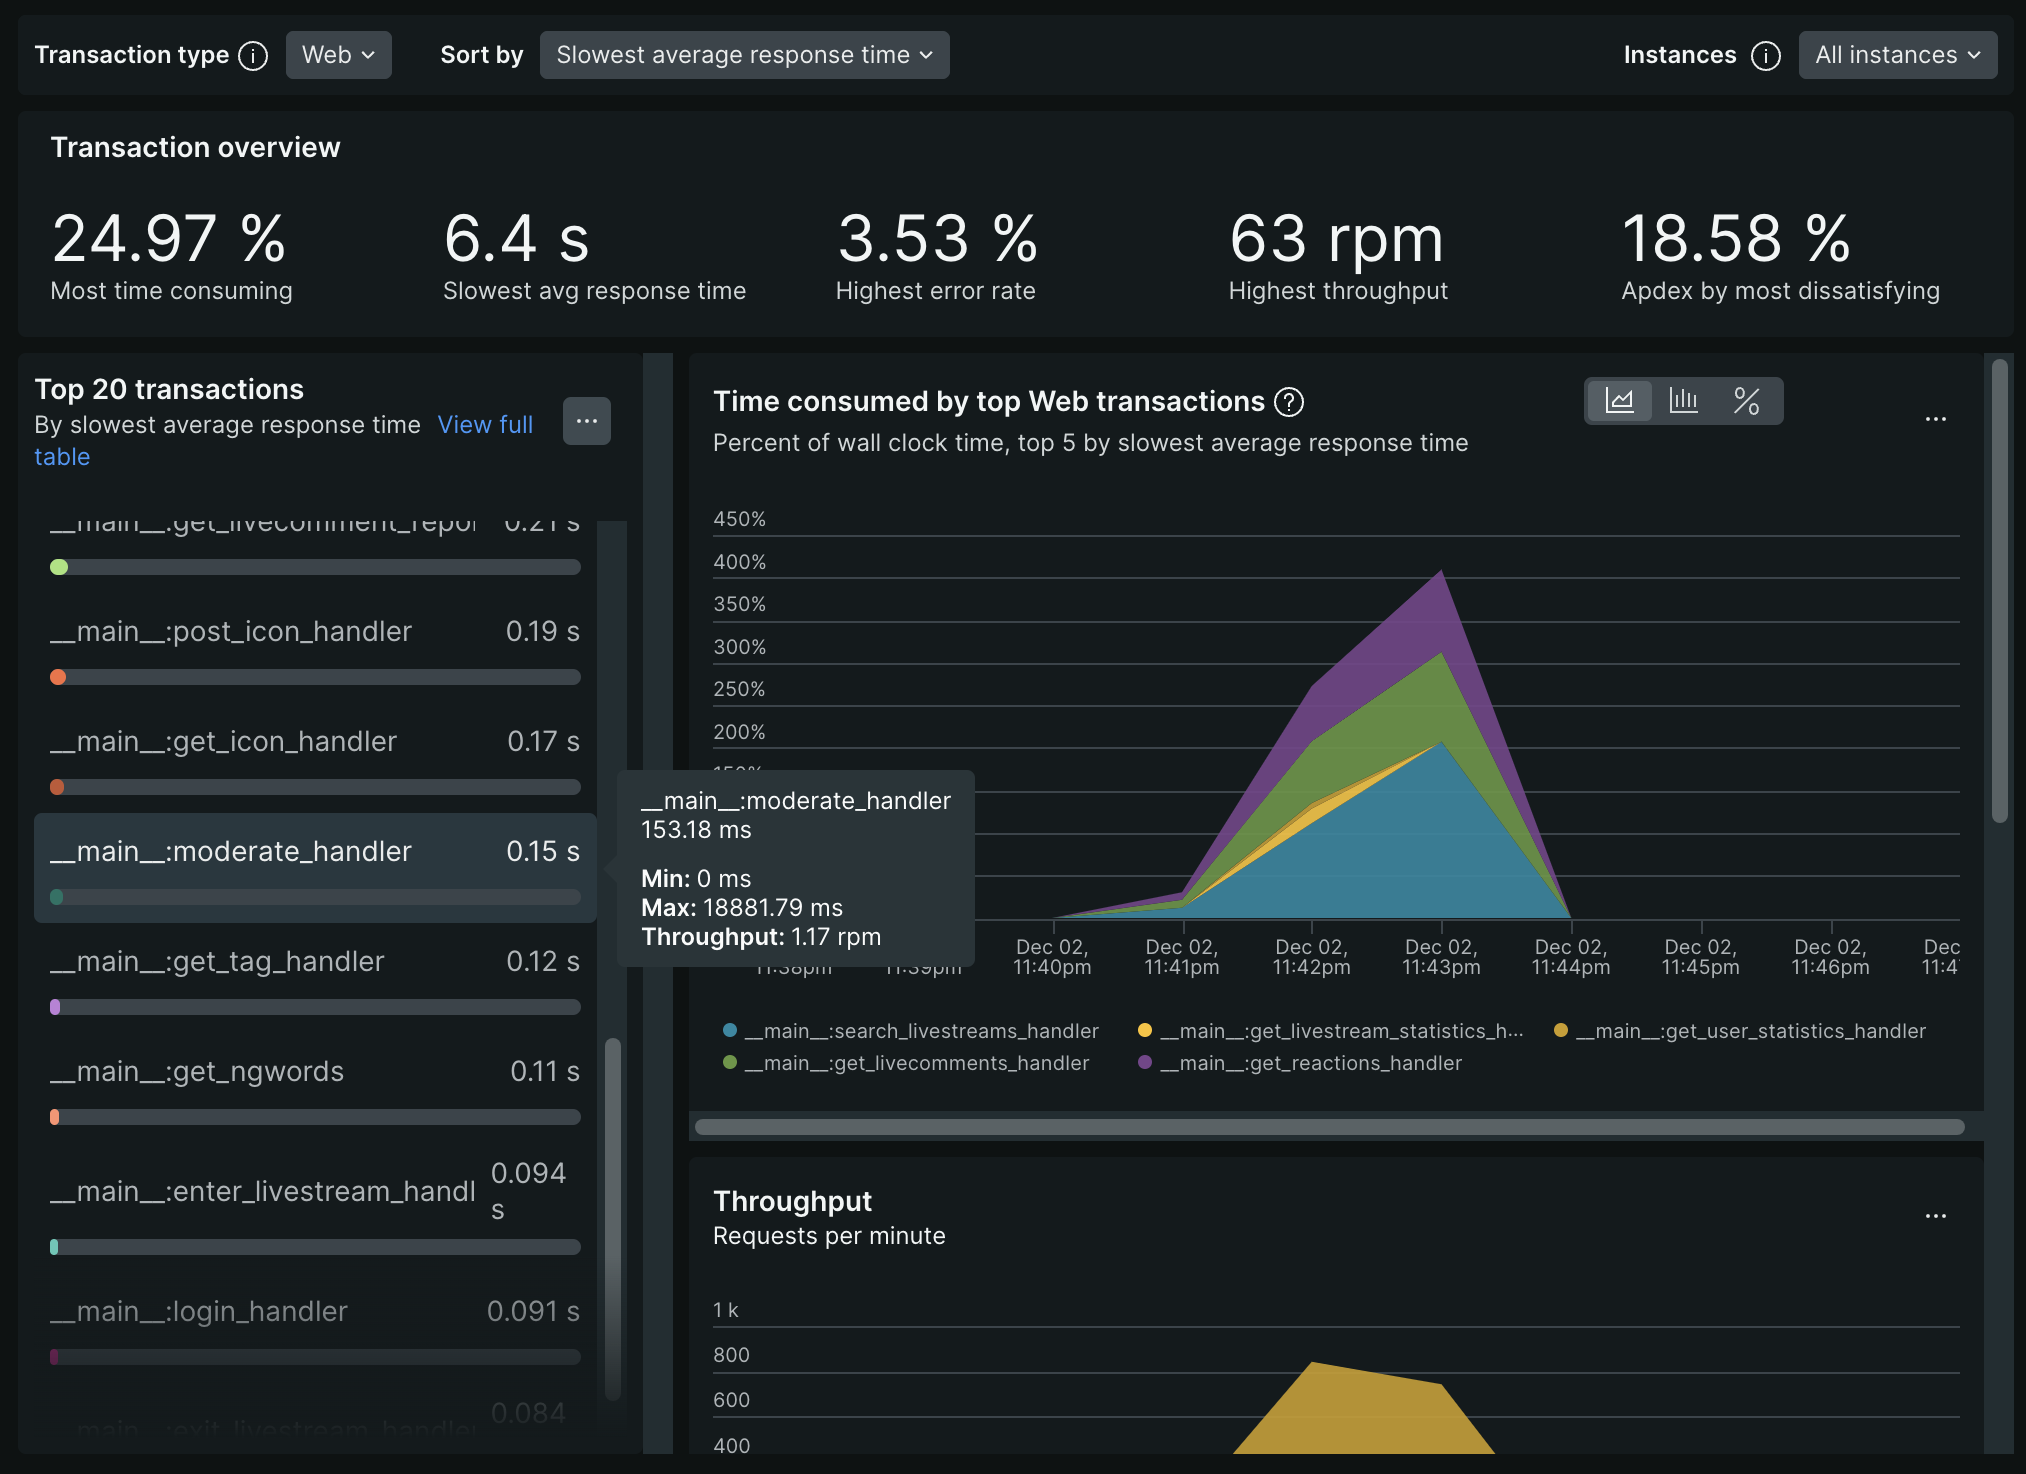The image size is (2026, 1474).
Task: Toggle get_reactions_handler legend series
Action: [x=1310, y=1063]
